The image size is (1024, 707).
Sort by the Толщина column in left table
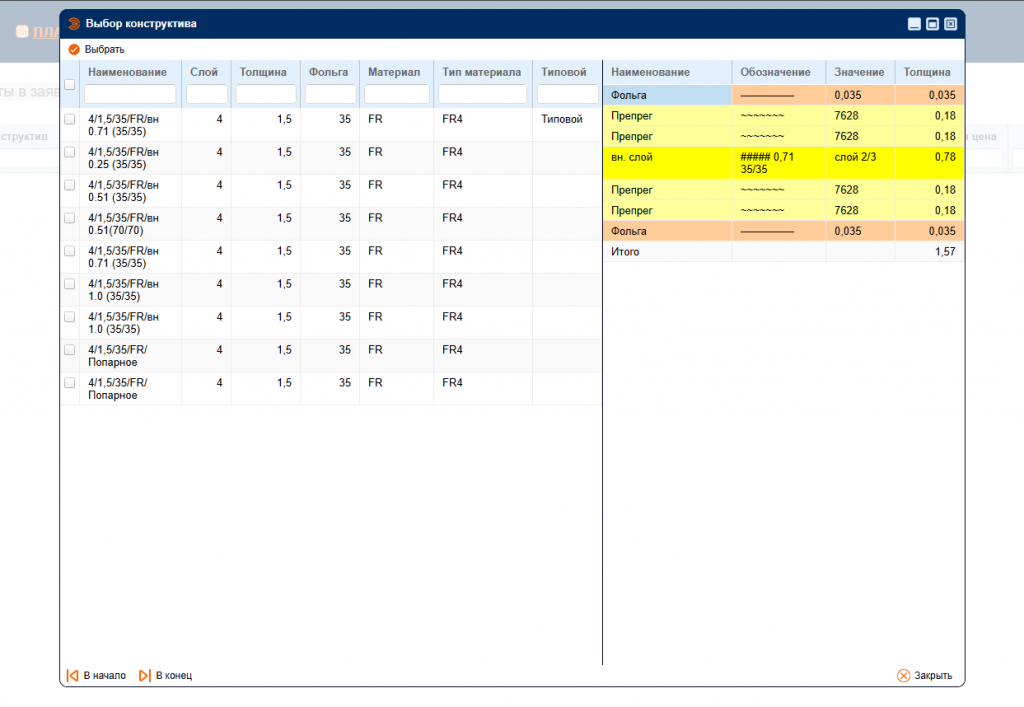(x=263, y=72)
